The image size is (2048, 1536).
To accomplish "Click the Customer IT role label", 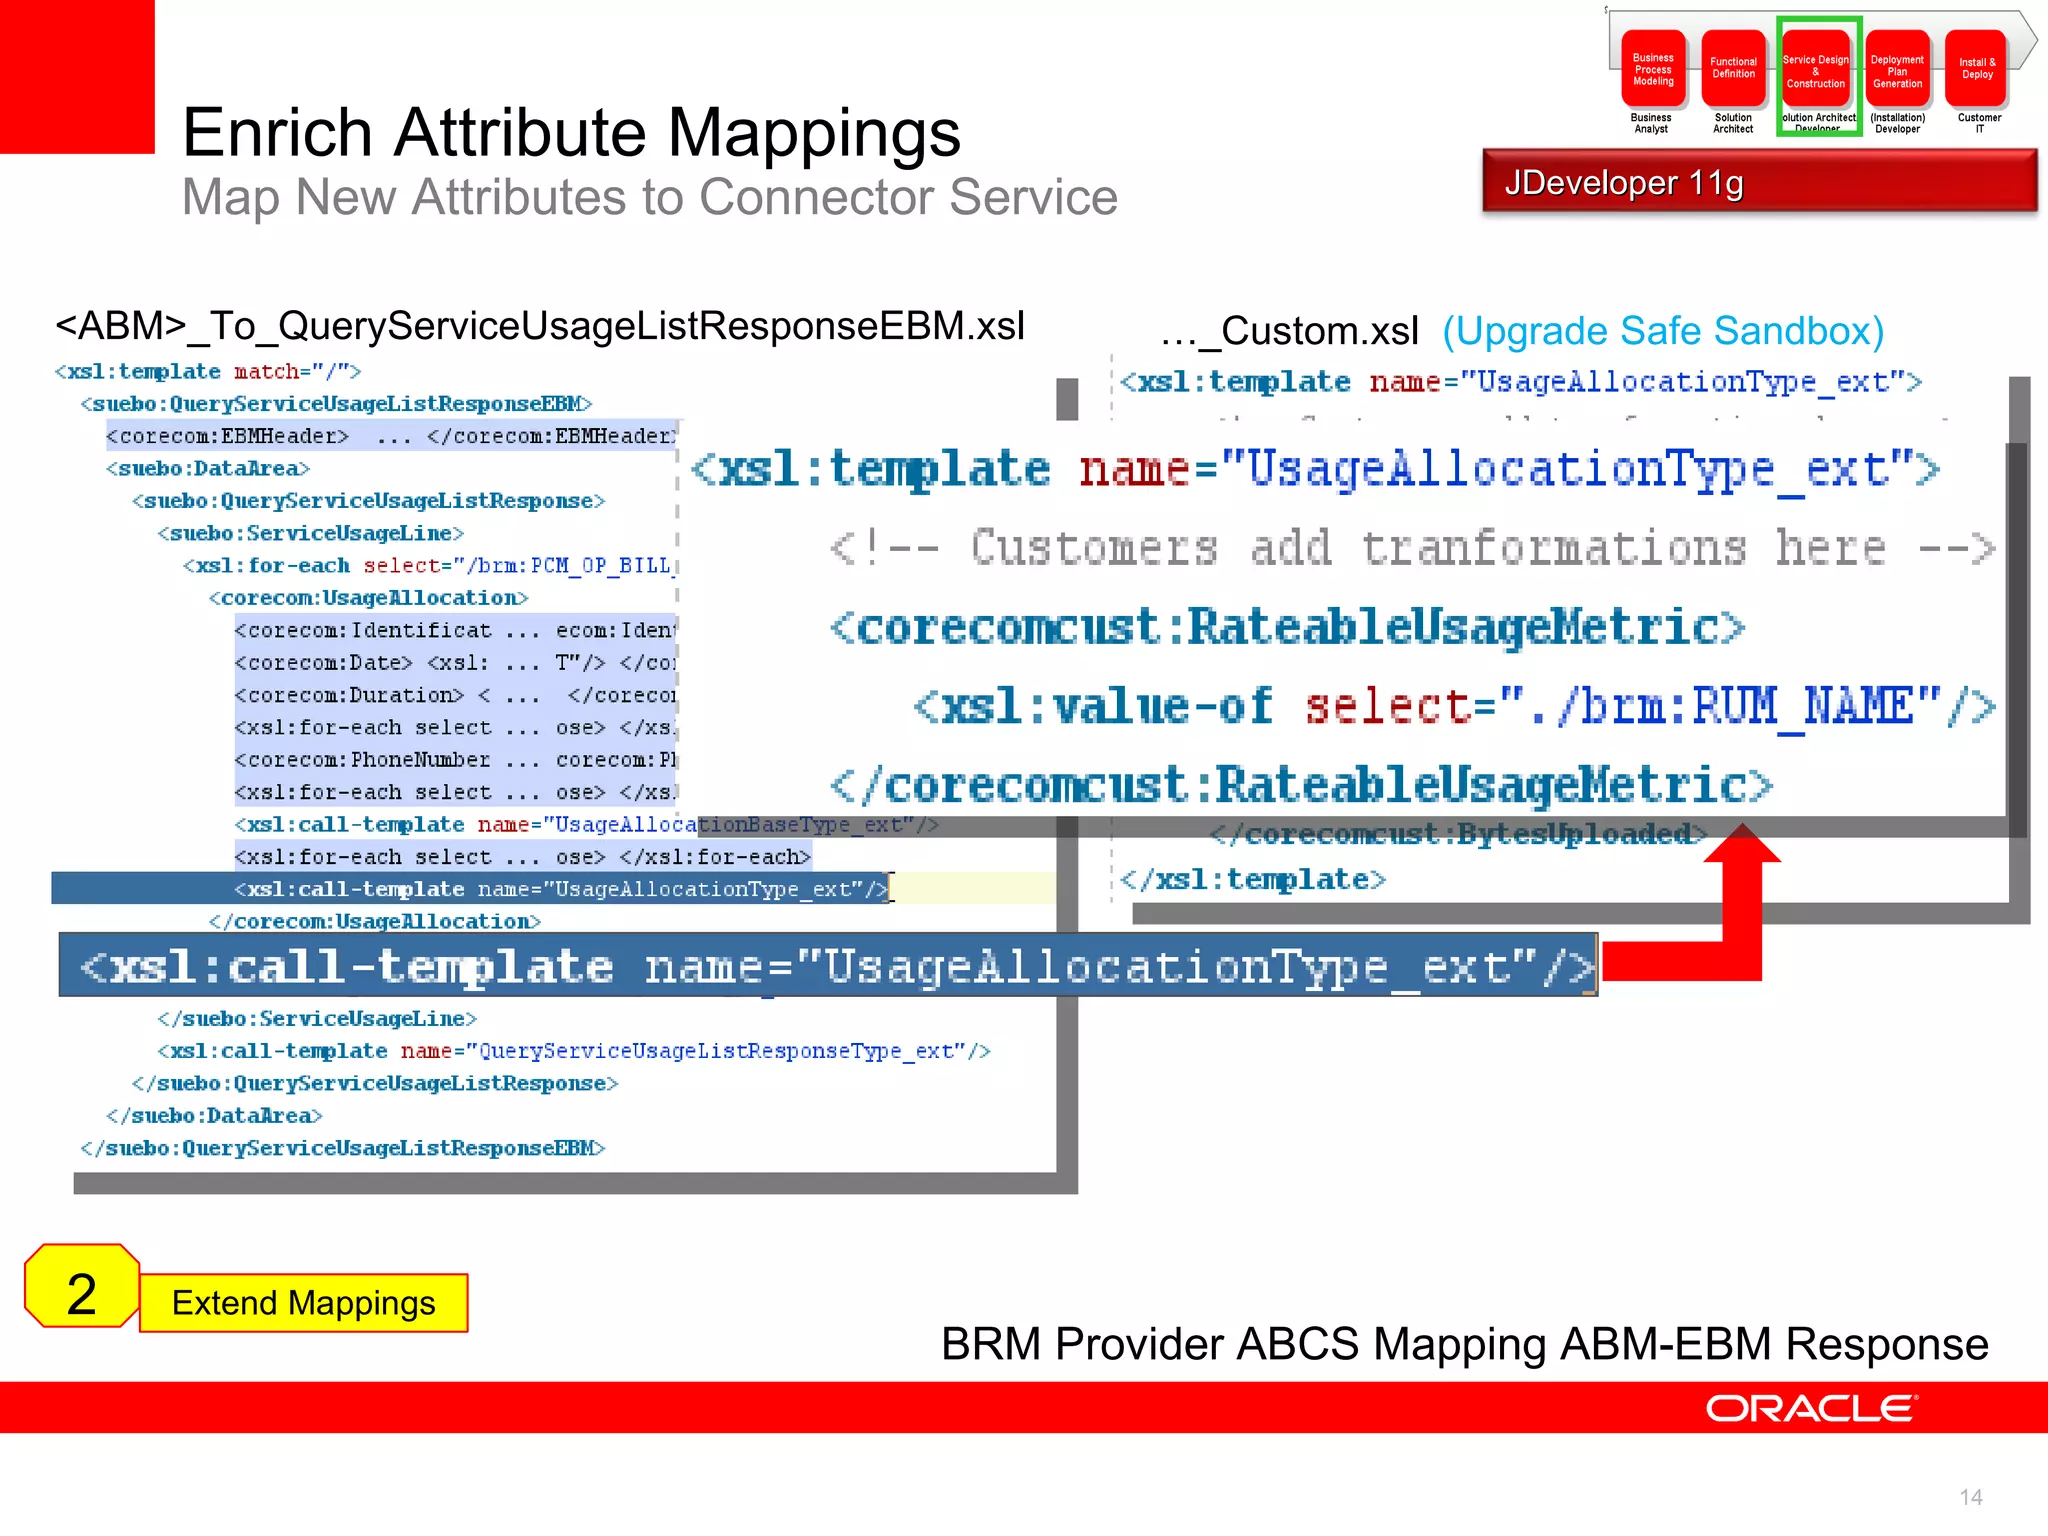I will [1979, 123].
